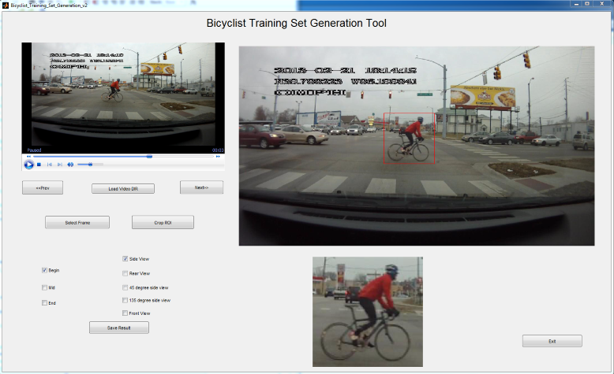Enable the Front View checkbox
This screenshot has width=614, height=374.
tap(125, 313)
